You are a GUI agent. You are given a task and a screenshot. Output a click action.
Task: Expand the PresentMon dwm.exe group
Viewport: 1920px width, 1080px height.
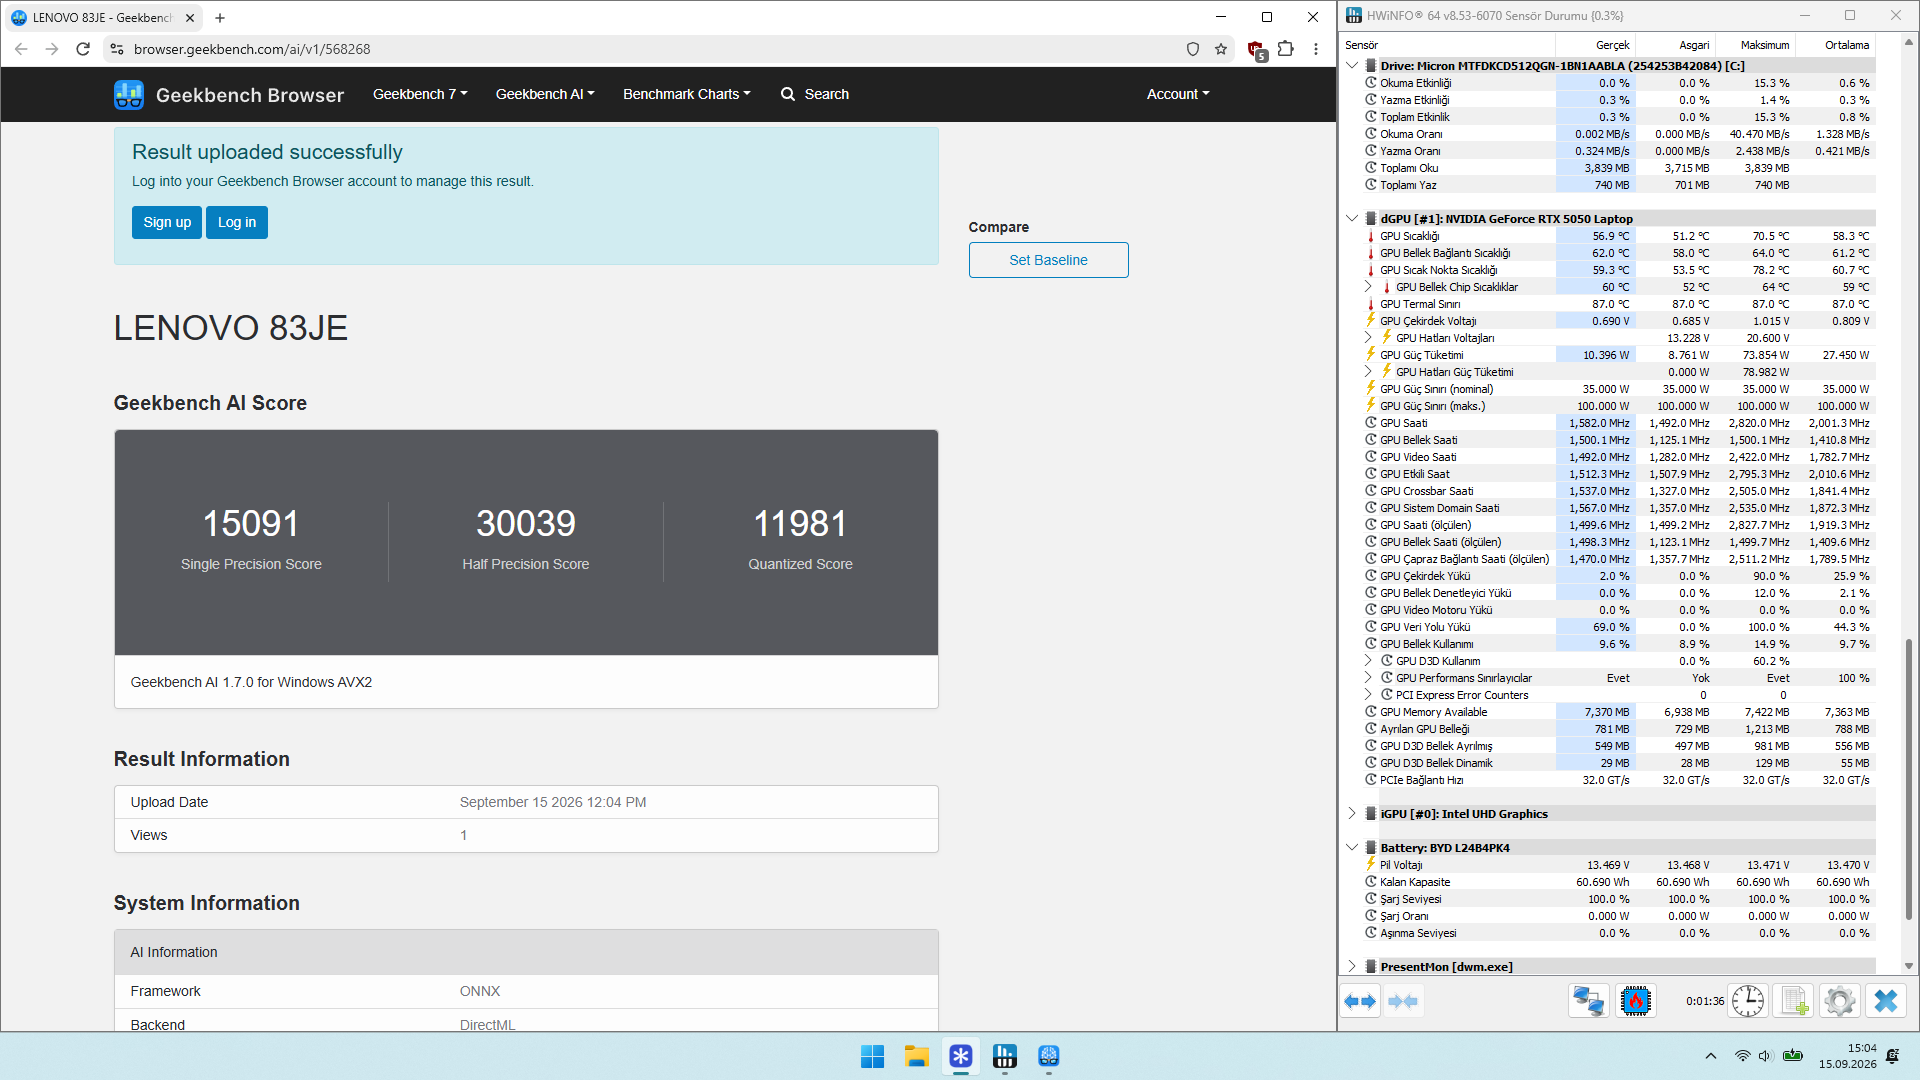[x=1353, y=967]
